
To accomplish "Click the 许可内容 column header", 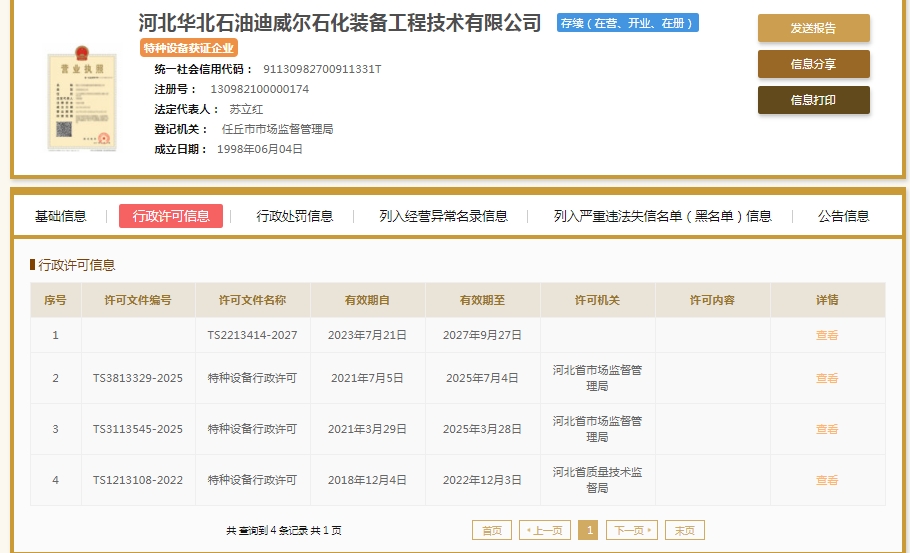I will 712,300.
